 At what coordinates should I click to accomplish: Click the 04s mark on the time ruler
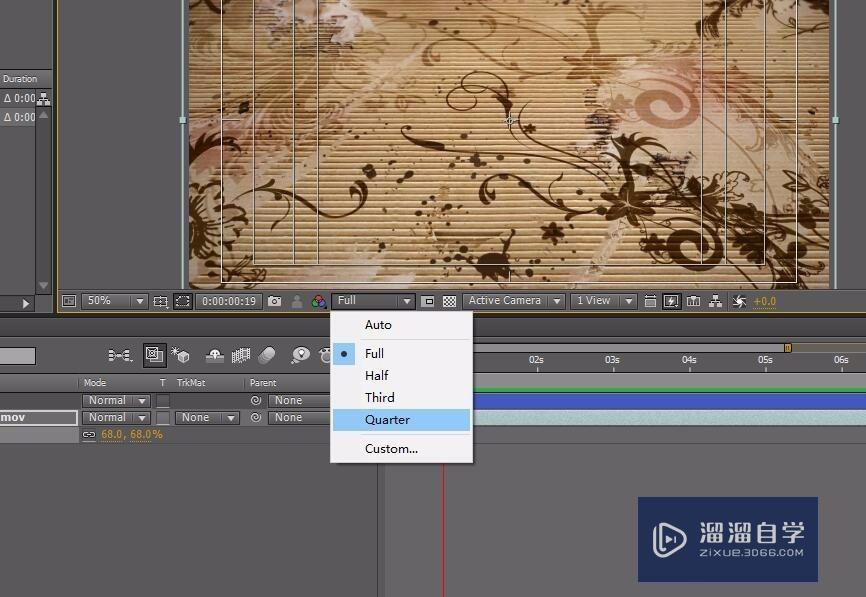(689, 360)
